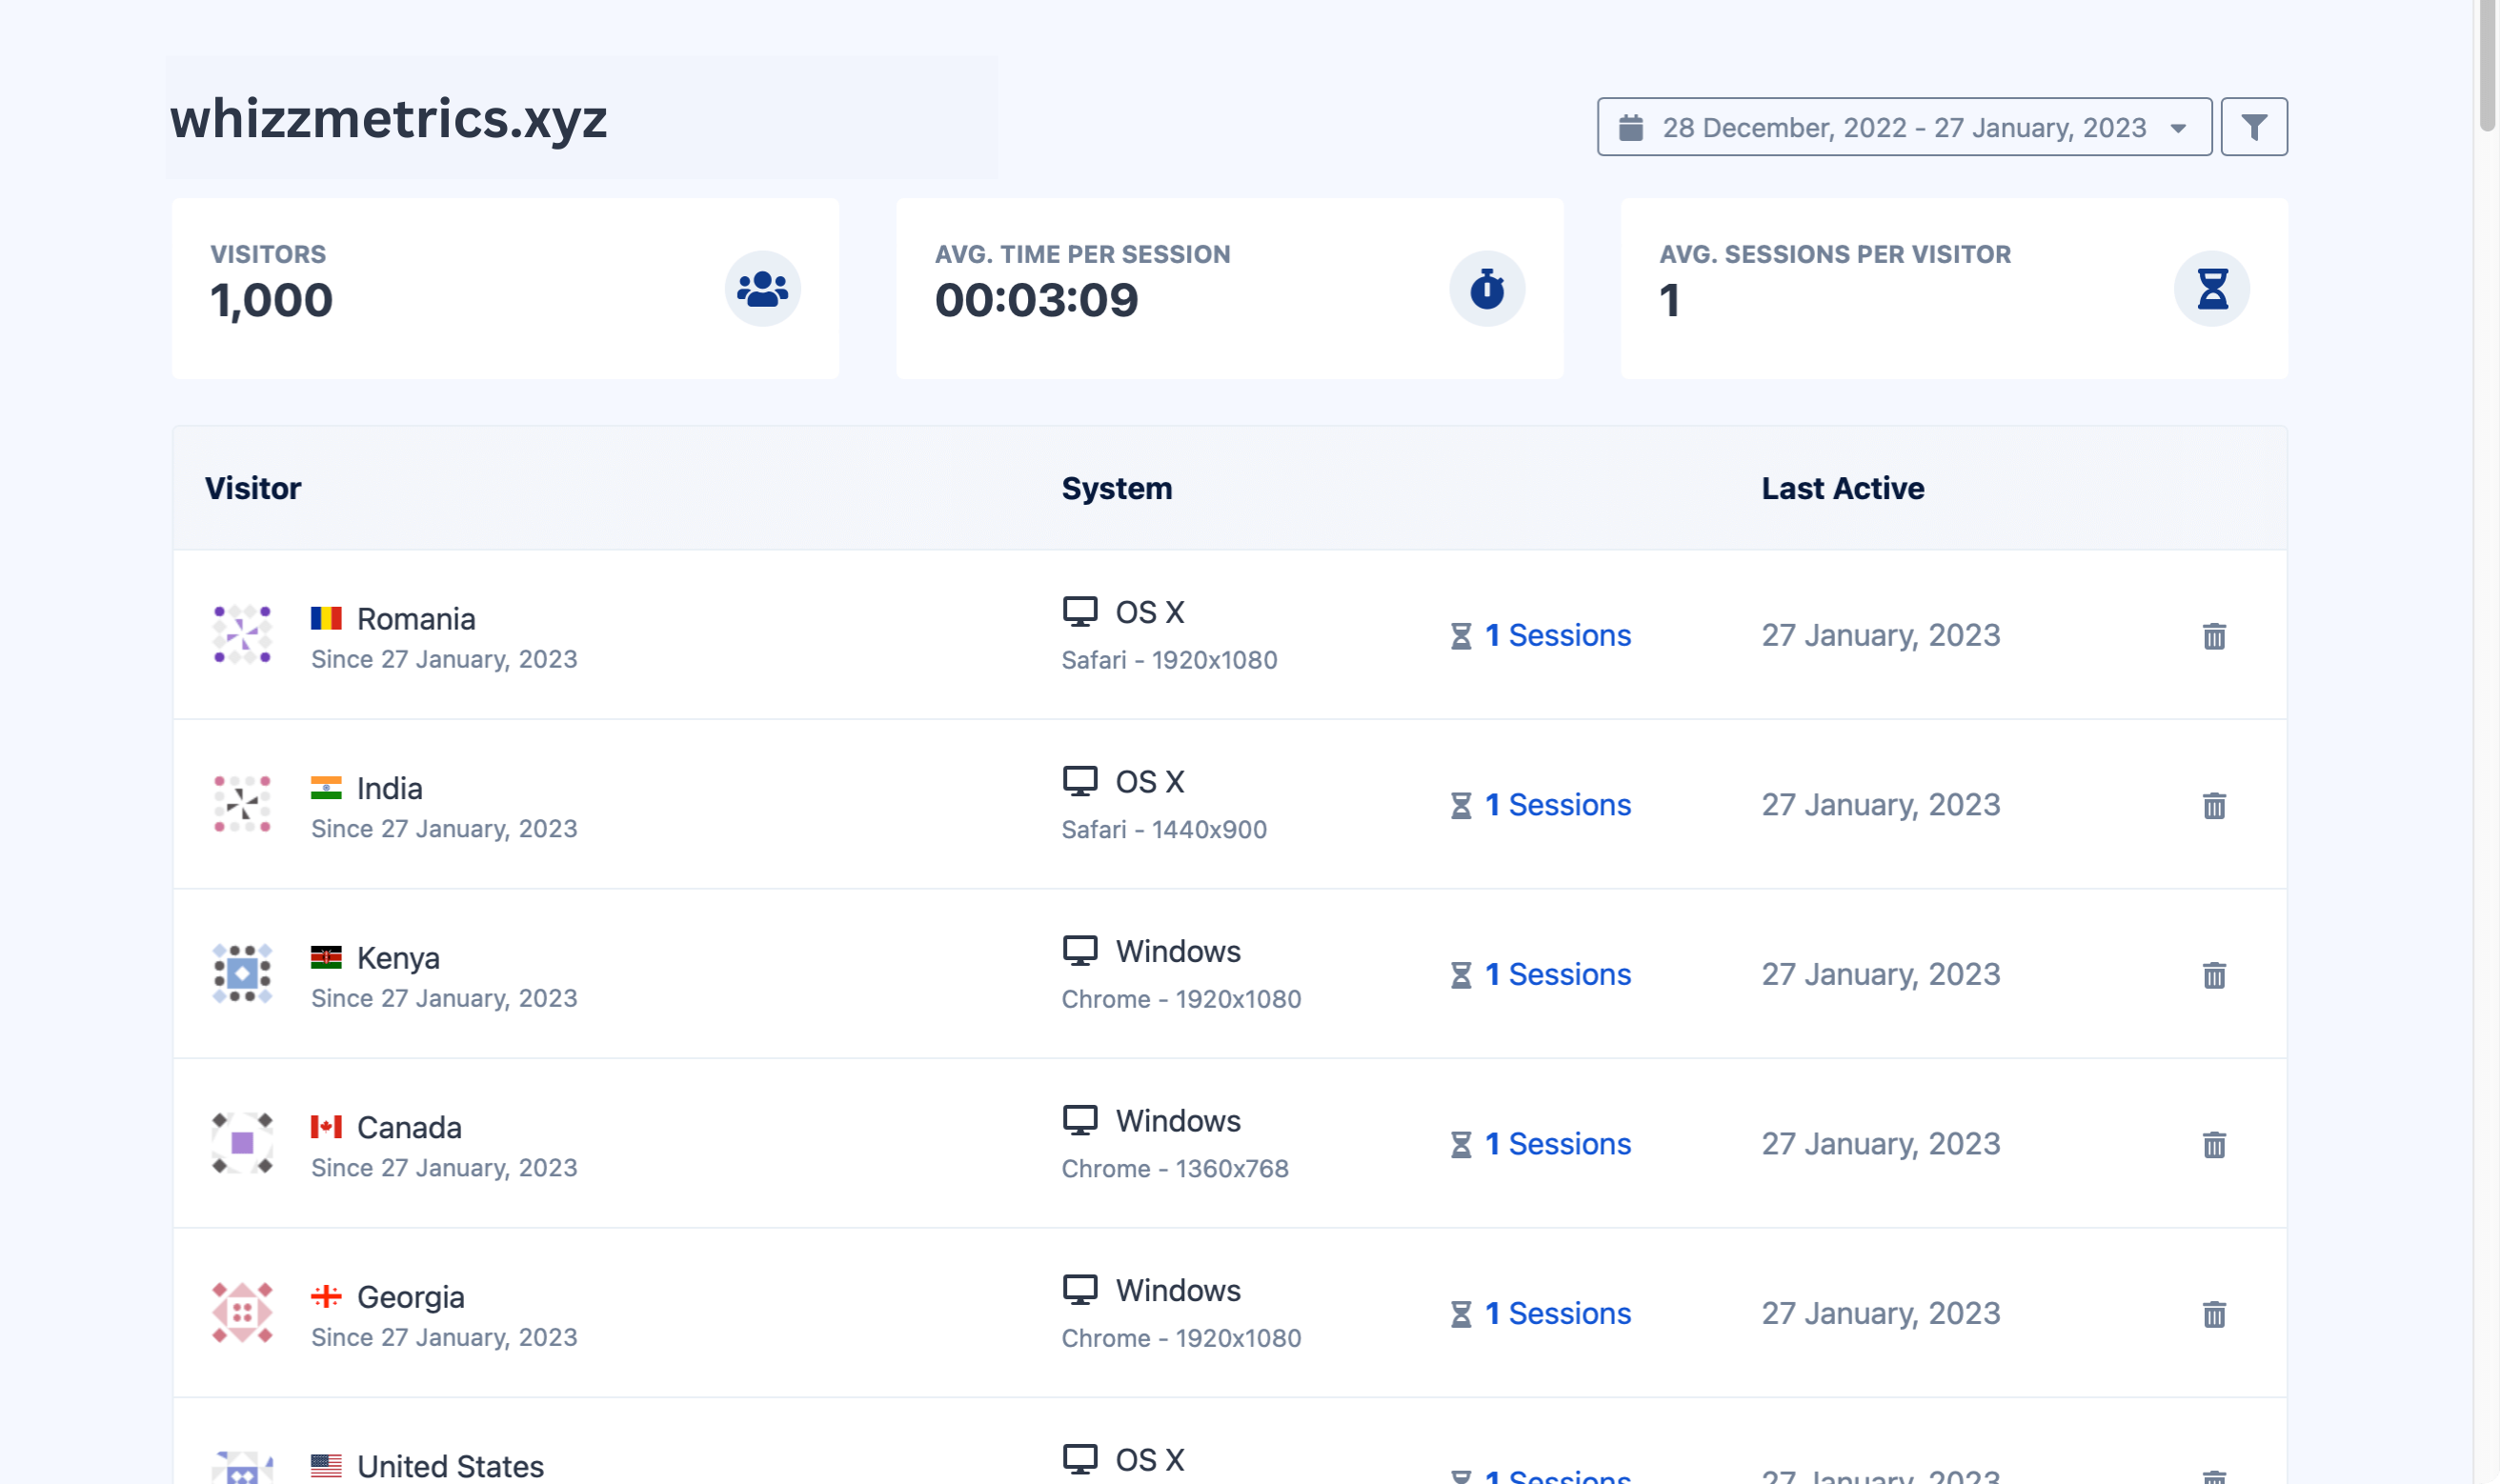Click the Georgia flag icon
The height and width of the screenshot is (1484, 2500).
point(326,1297)
